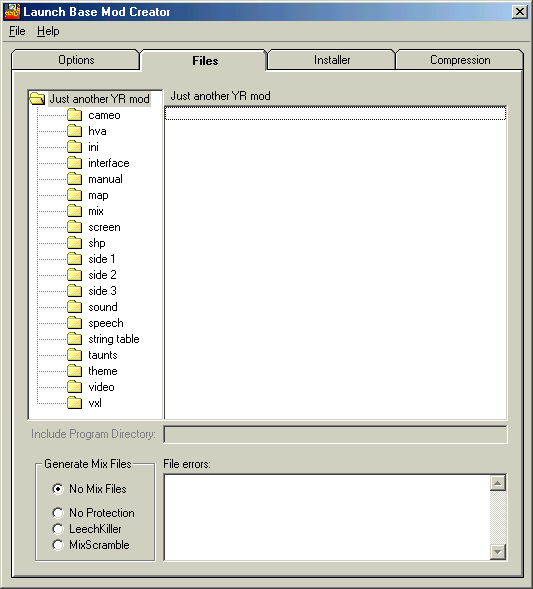Click the manual folder icon
This screenshot has width=533, height=589.
click(75, 179)
